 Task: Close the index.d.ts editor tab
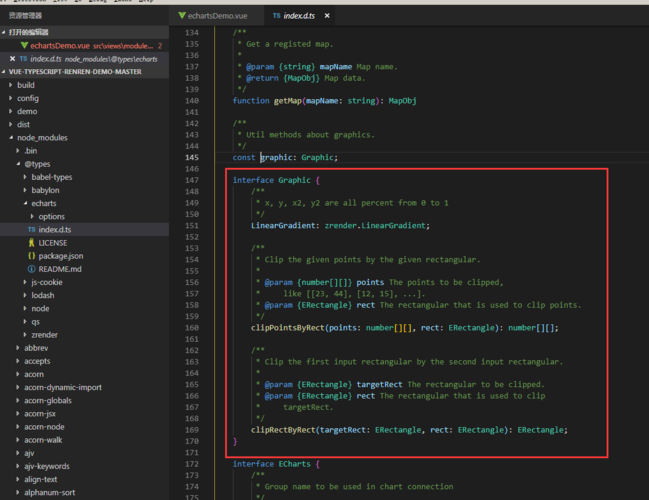[x=329, y=17]
